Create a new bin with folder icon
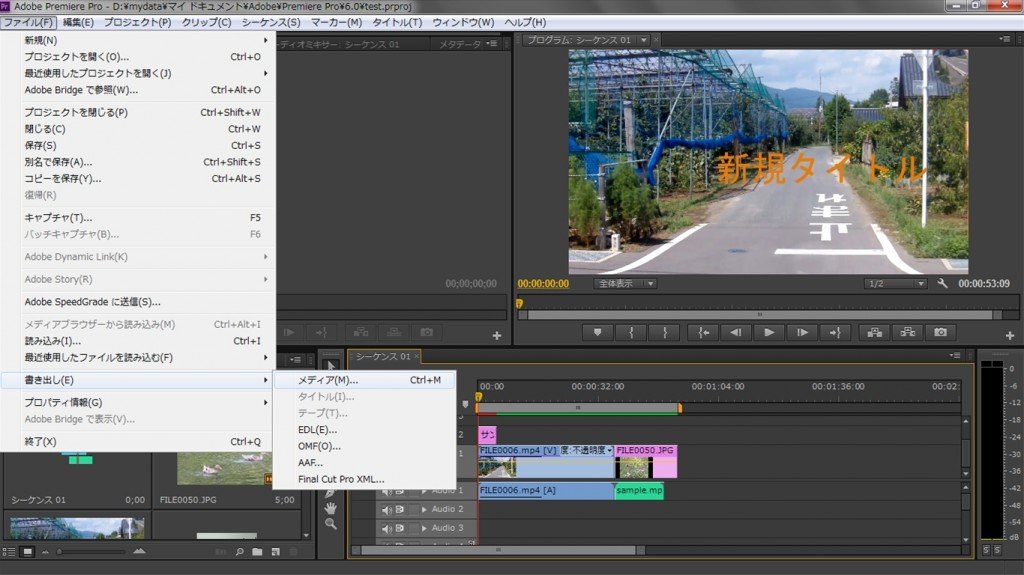 (x=257, y=552)
